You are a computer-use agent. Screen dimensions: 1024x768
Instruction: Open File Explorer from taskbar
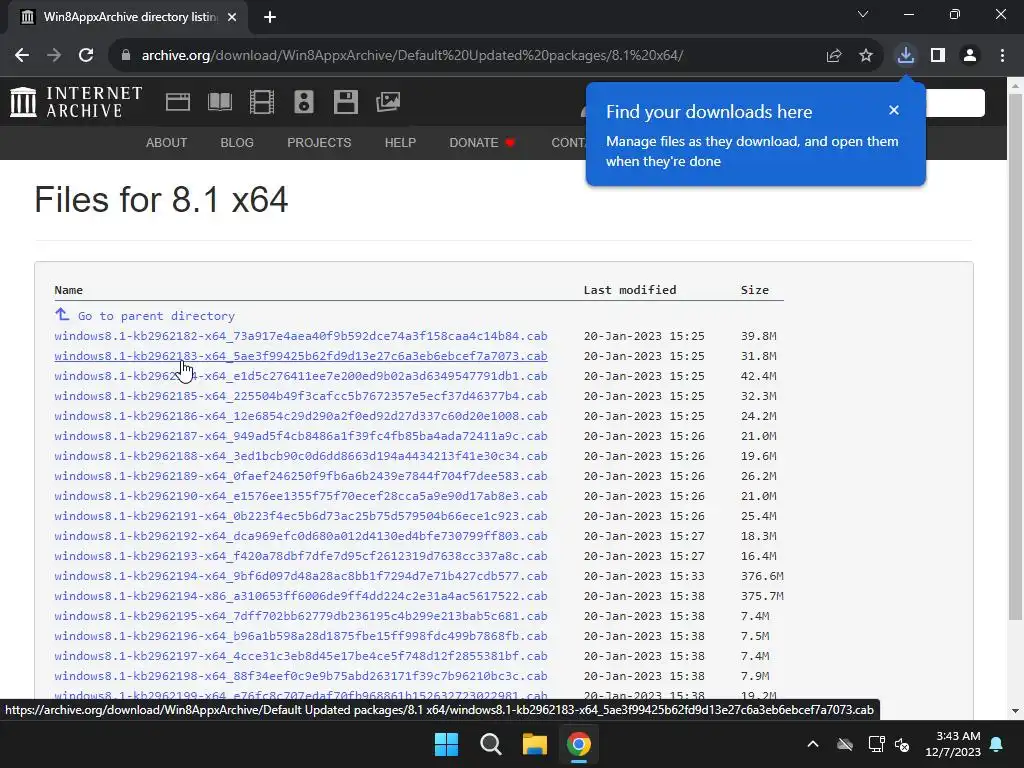coord(534,744)
